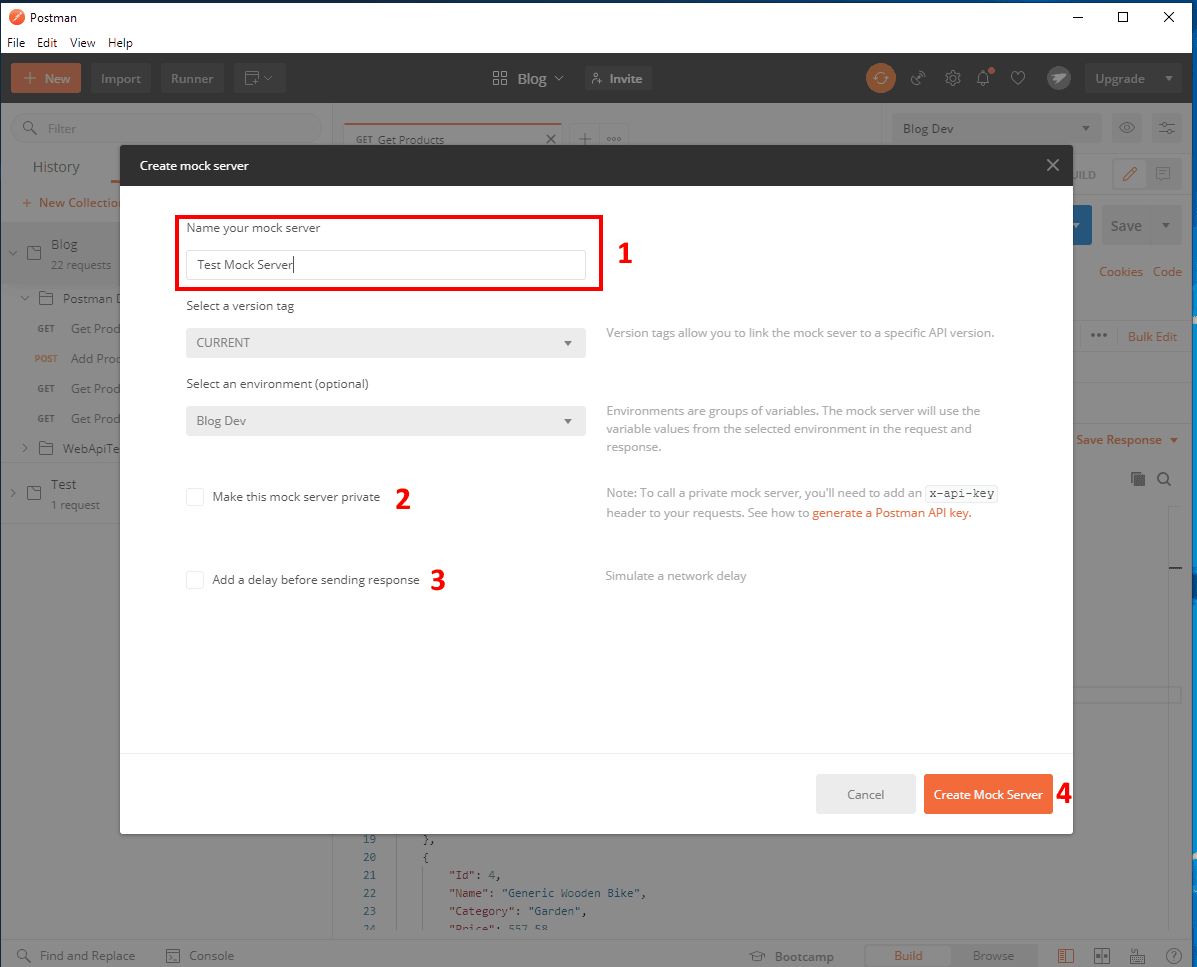Open the new window options icon
The image size is (1197, 967).
click(x=259, y=79)
